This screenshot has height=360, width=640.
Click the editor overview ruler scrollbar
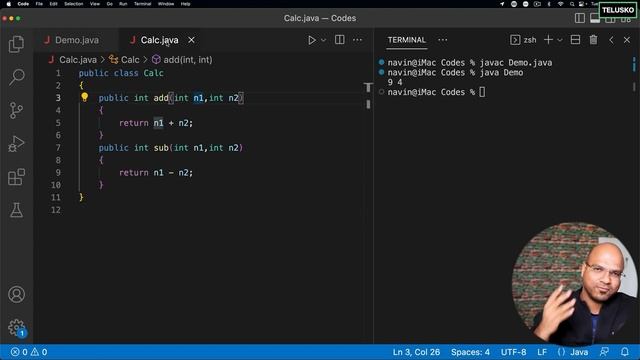coord(368,96)
